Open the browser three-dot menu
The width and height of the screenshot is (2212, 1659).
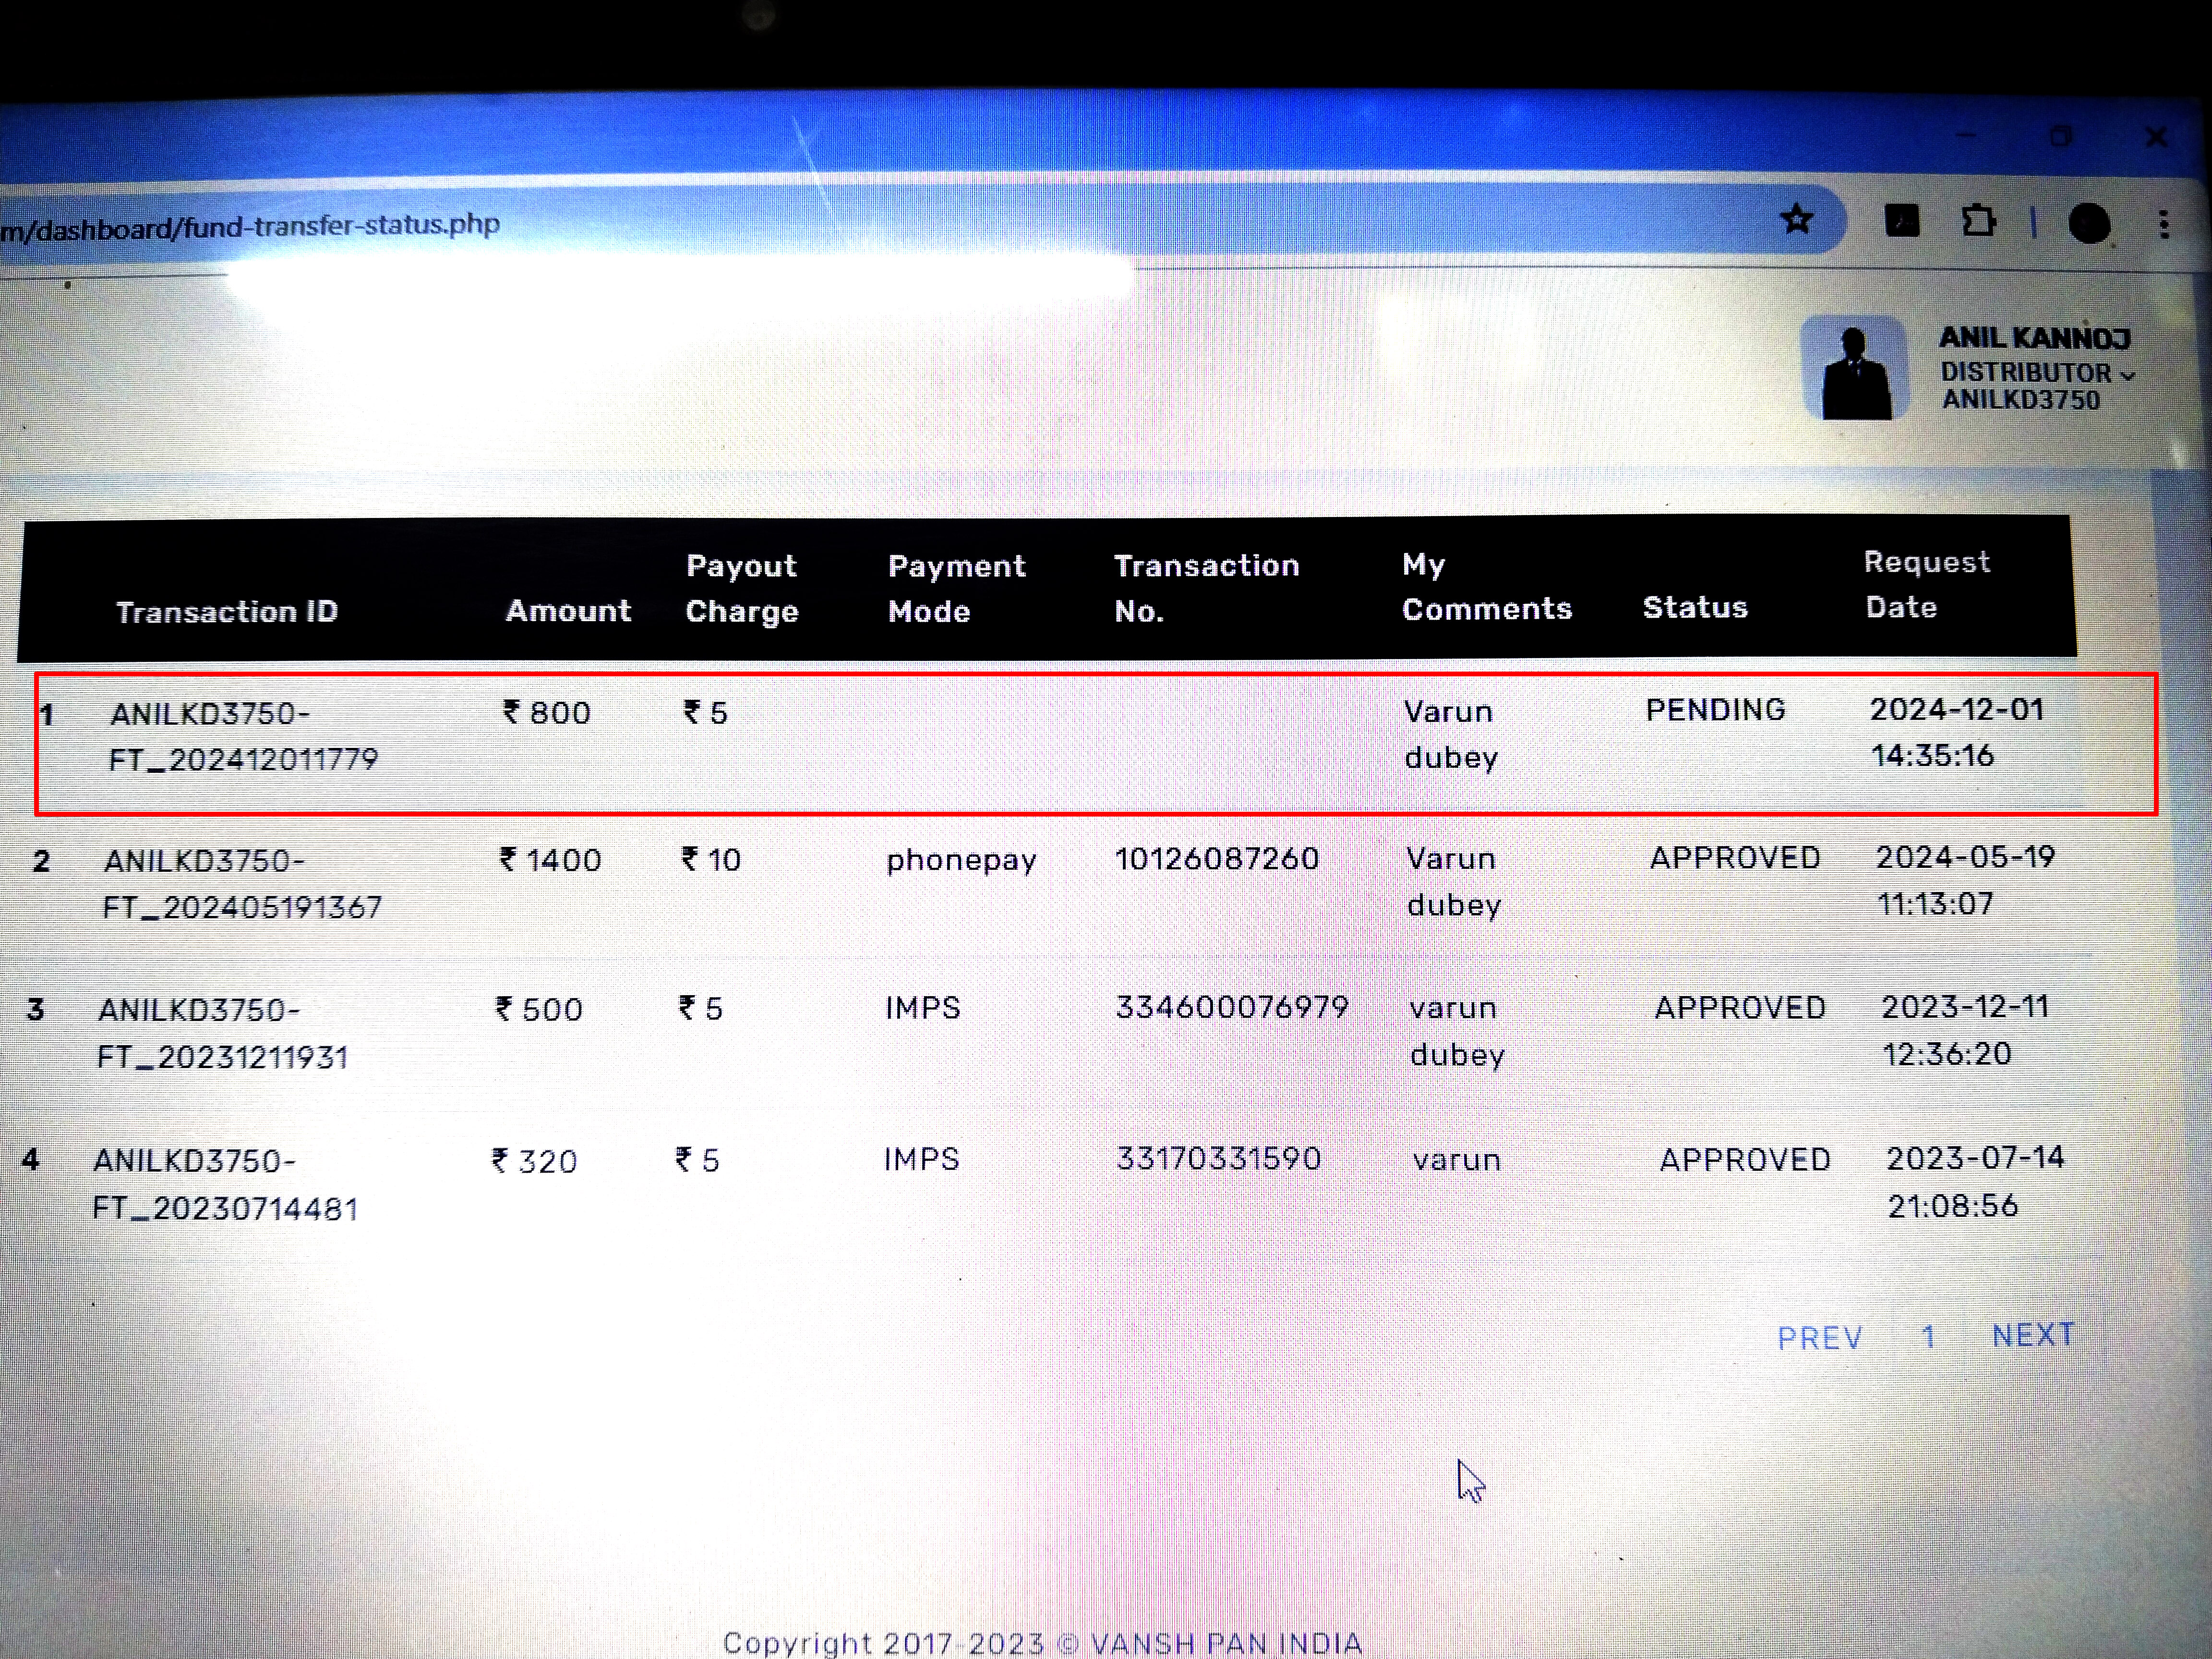click(2164, 224)
